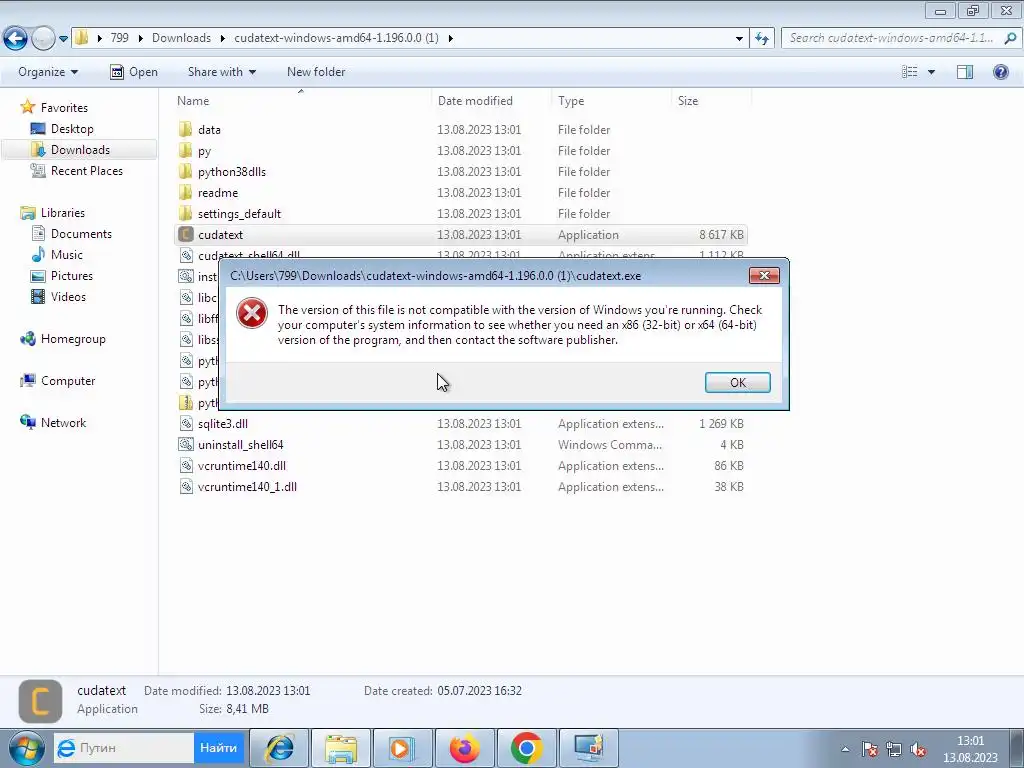Open the Windows Start menu
The image size is (1024, 768).
pos(26,748)
